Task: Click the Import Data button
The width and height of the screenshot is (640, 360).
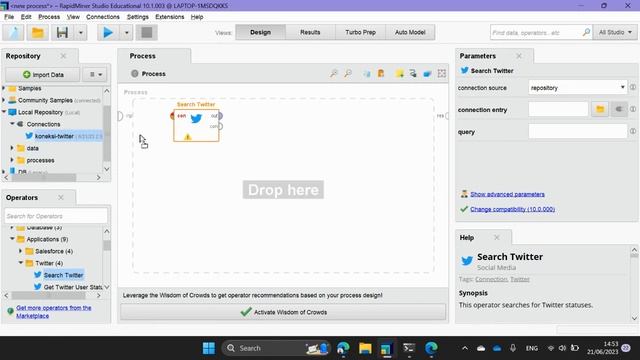Action: 43,75
